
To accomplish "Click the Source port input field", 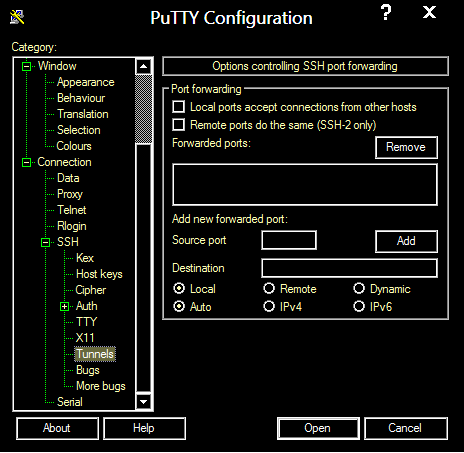I will click(289, 240).
